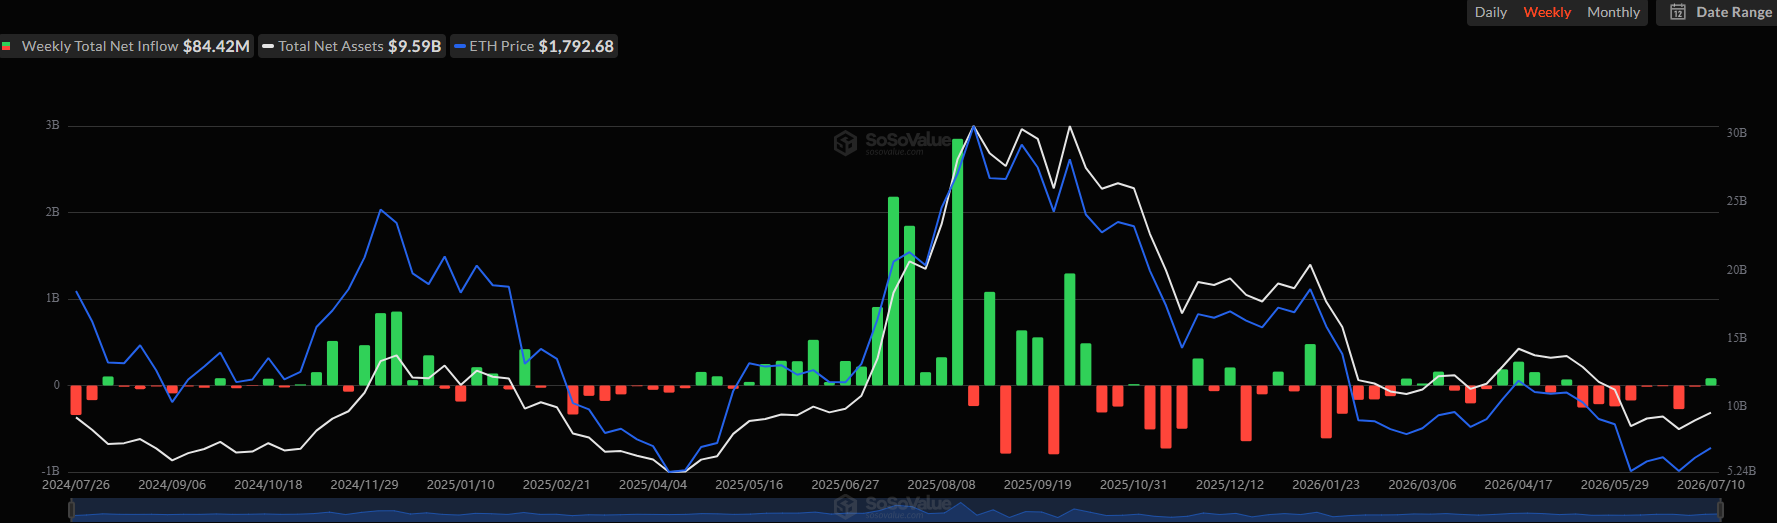
Task: Click the 2024/11/29 x-axis date label
Action: [x=364, y=484]
